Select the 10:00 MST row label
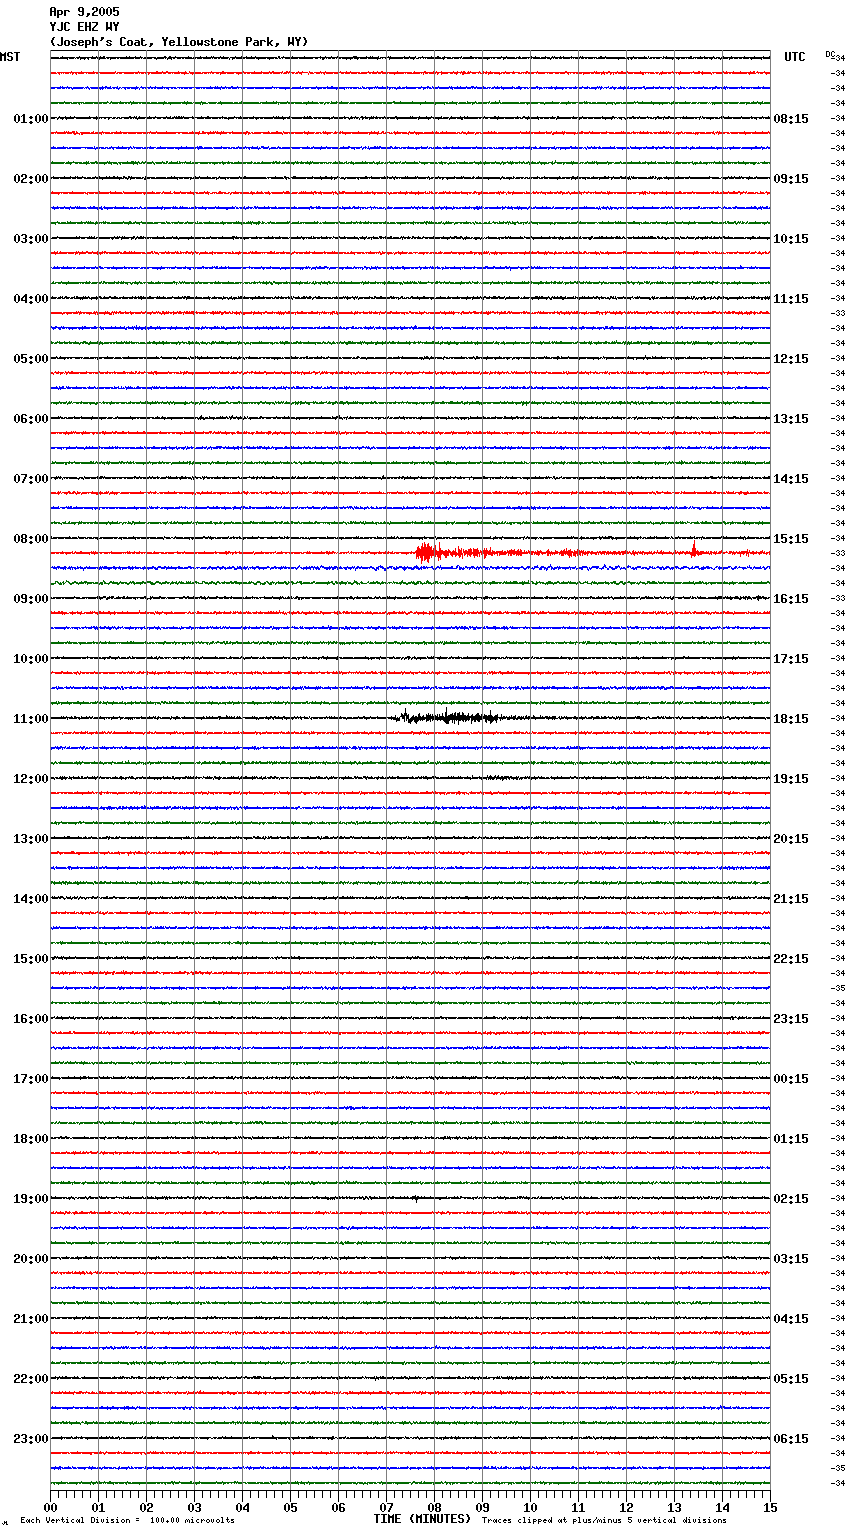This screenshot has height=1534, width=850. coord(31,659)
